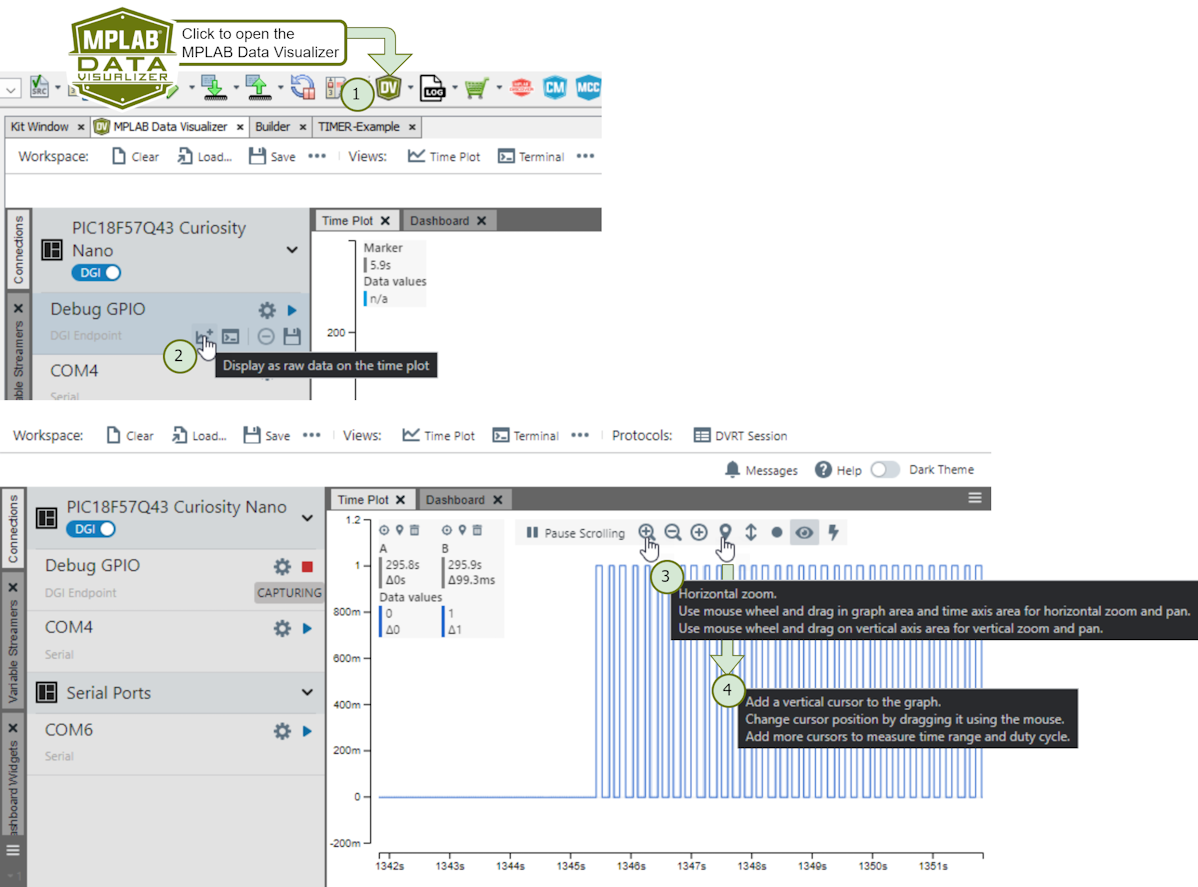
Task: Open MPLAB Data Visualizer from the DV toolbar icon
Action: click(388, 88)
